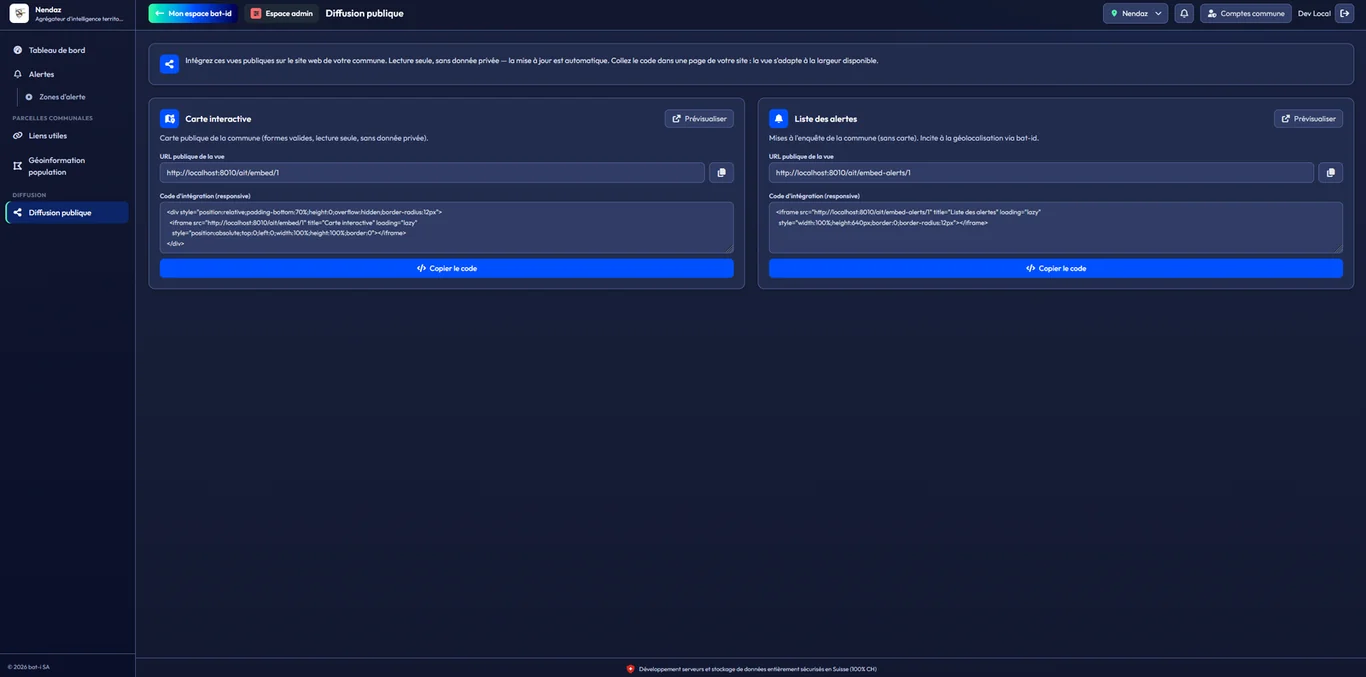
Task: Click the Liste des alertes embed code textarea
Action: [1055, 228]
